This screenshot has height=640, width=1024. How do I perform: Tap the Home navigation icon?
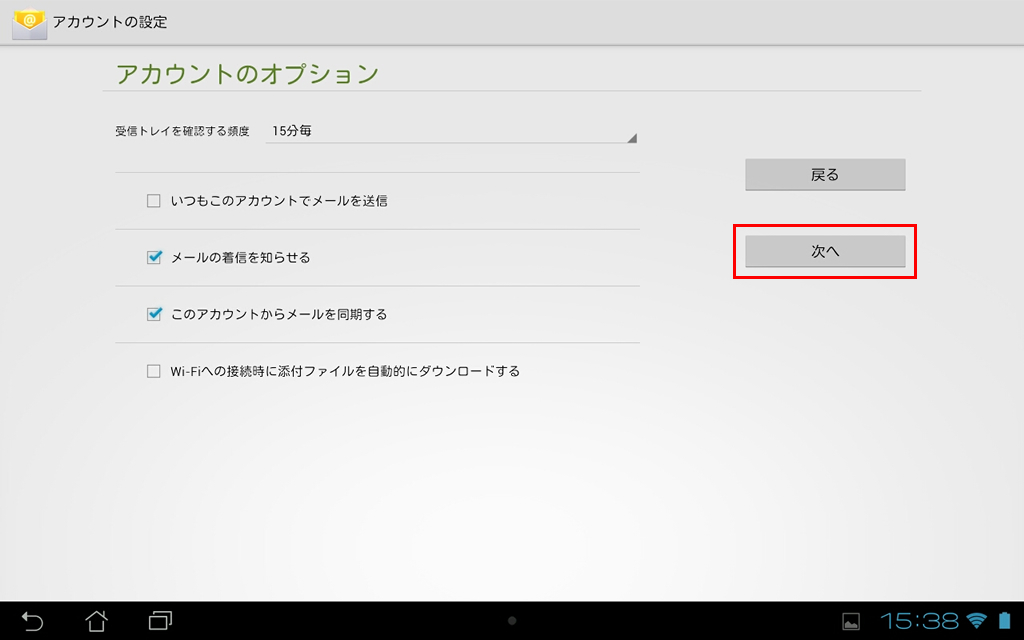pos(96,621)
